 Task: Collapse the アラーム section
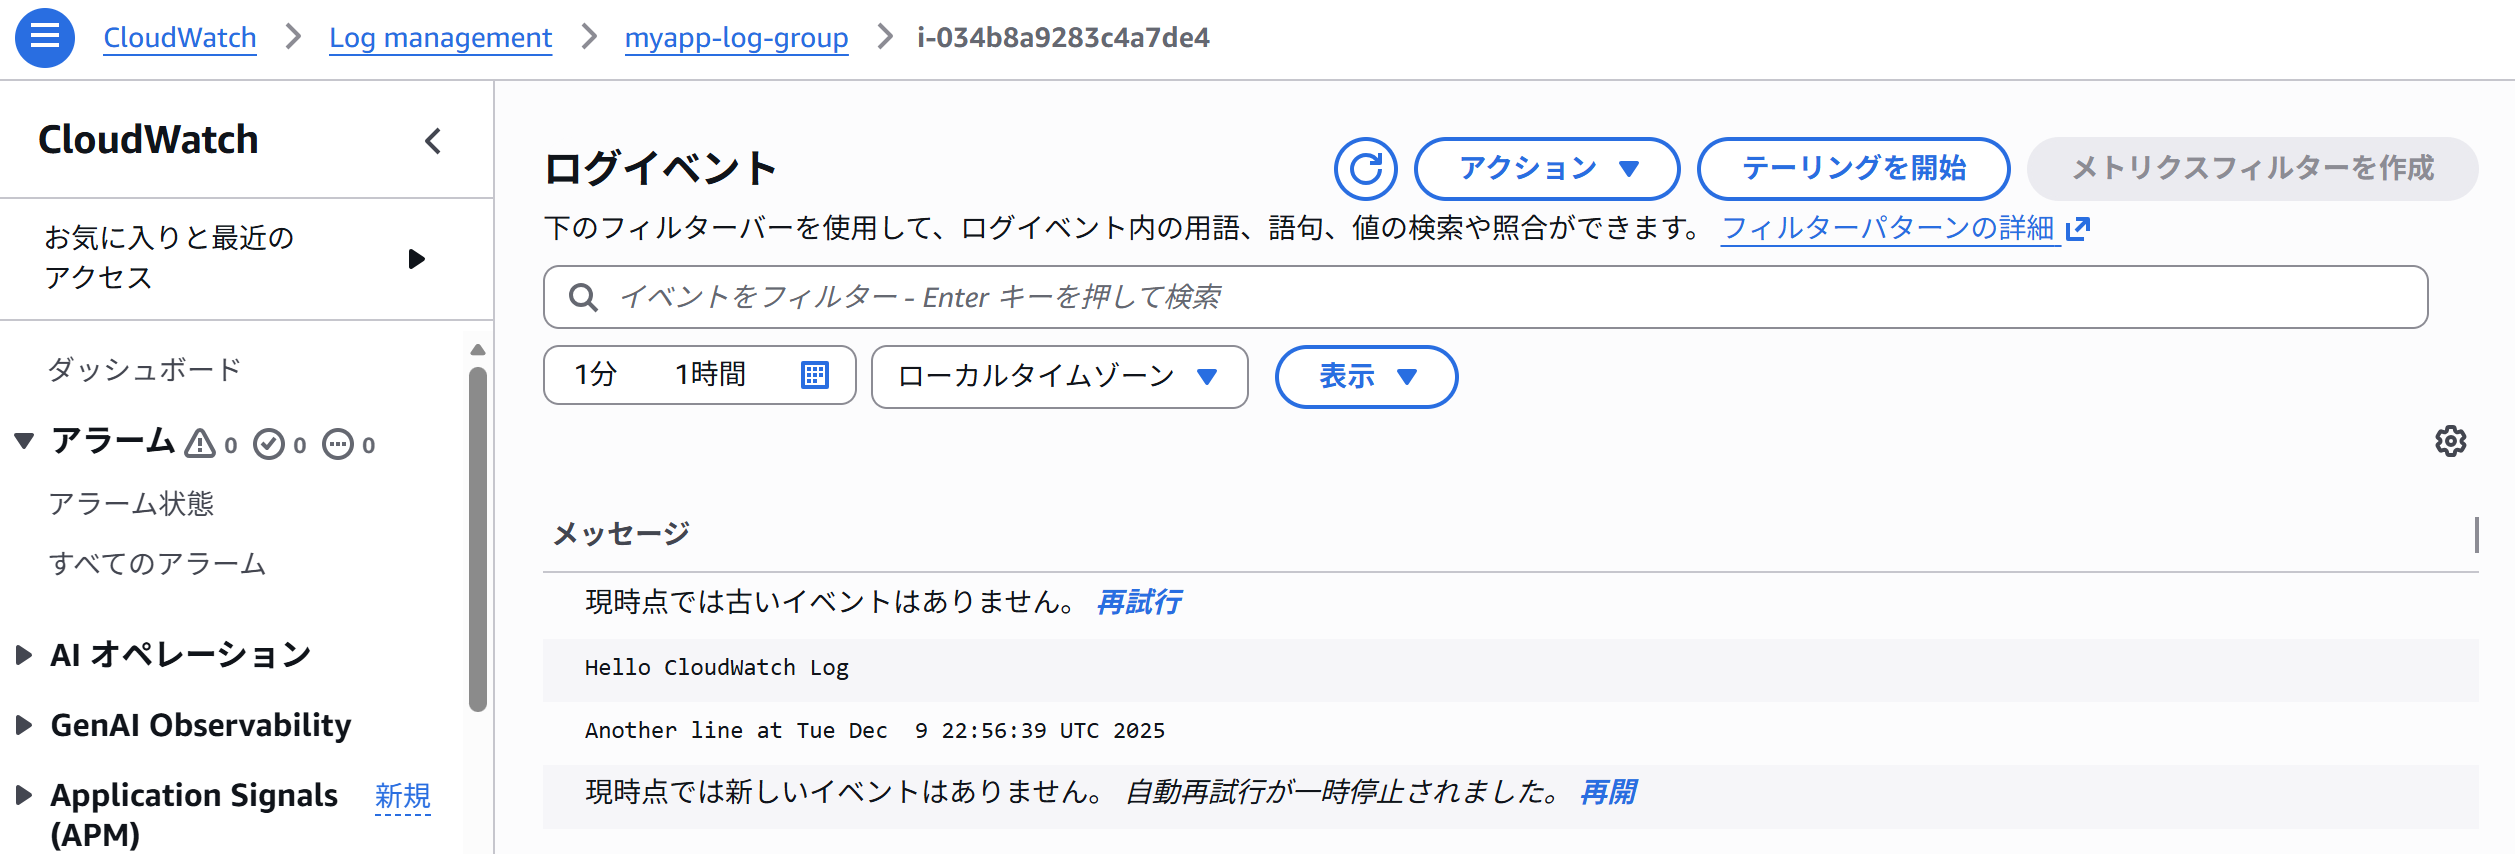pos(24,440)
